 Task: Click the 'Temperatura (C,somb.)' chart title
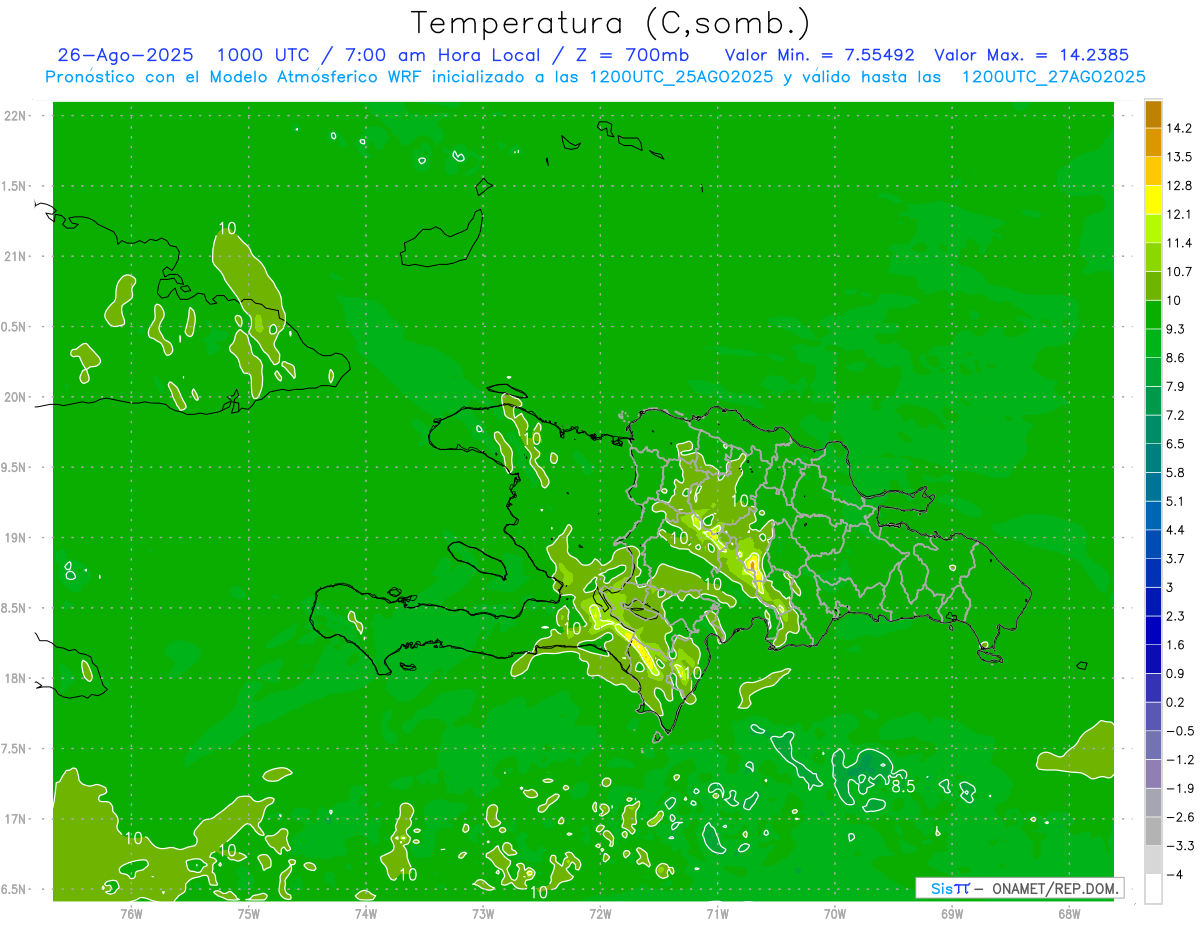tap(611, 23)
